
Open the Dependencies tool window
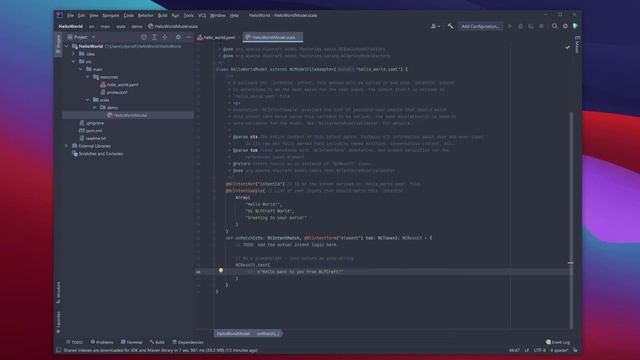pos(188,342)
